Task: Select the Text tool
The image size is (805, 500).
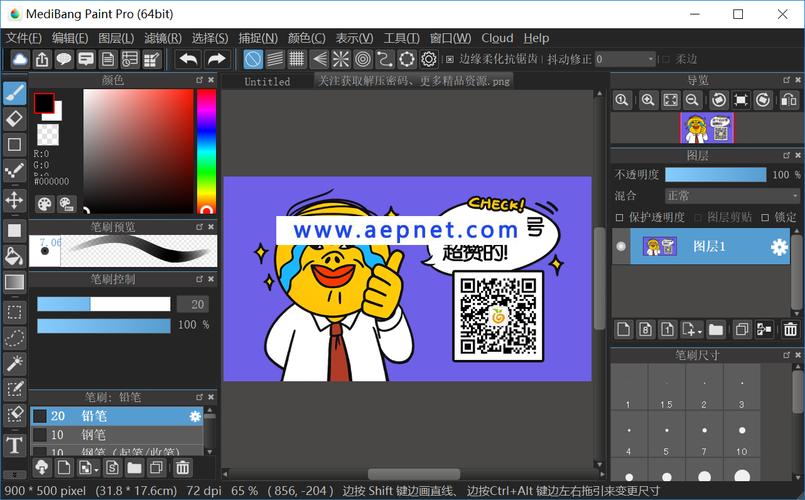Action: pos(15,445)
